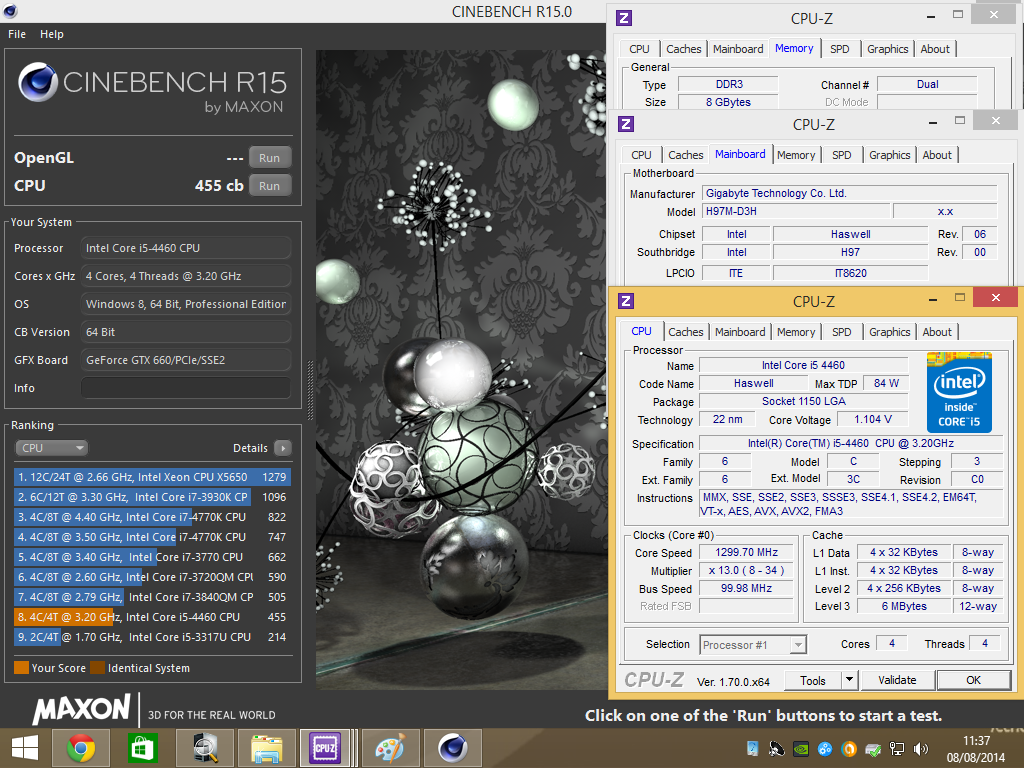The image size is (1024, 768).
Task: Click the blue device tray icon
Action: point(752,749)
